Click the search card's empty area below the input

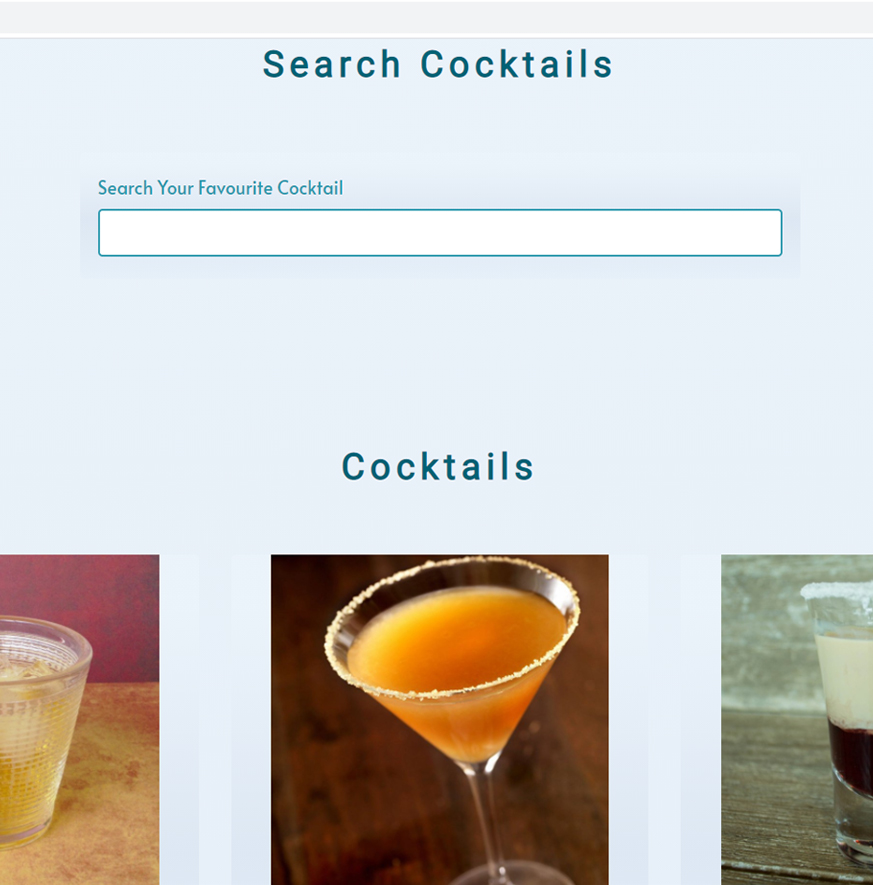click(440, 268)
